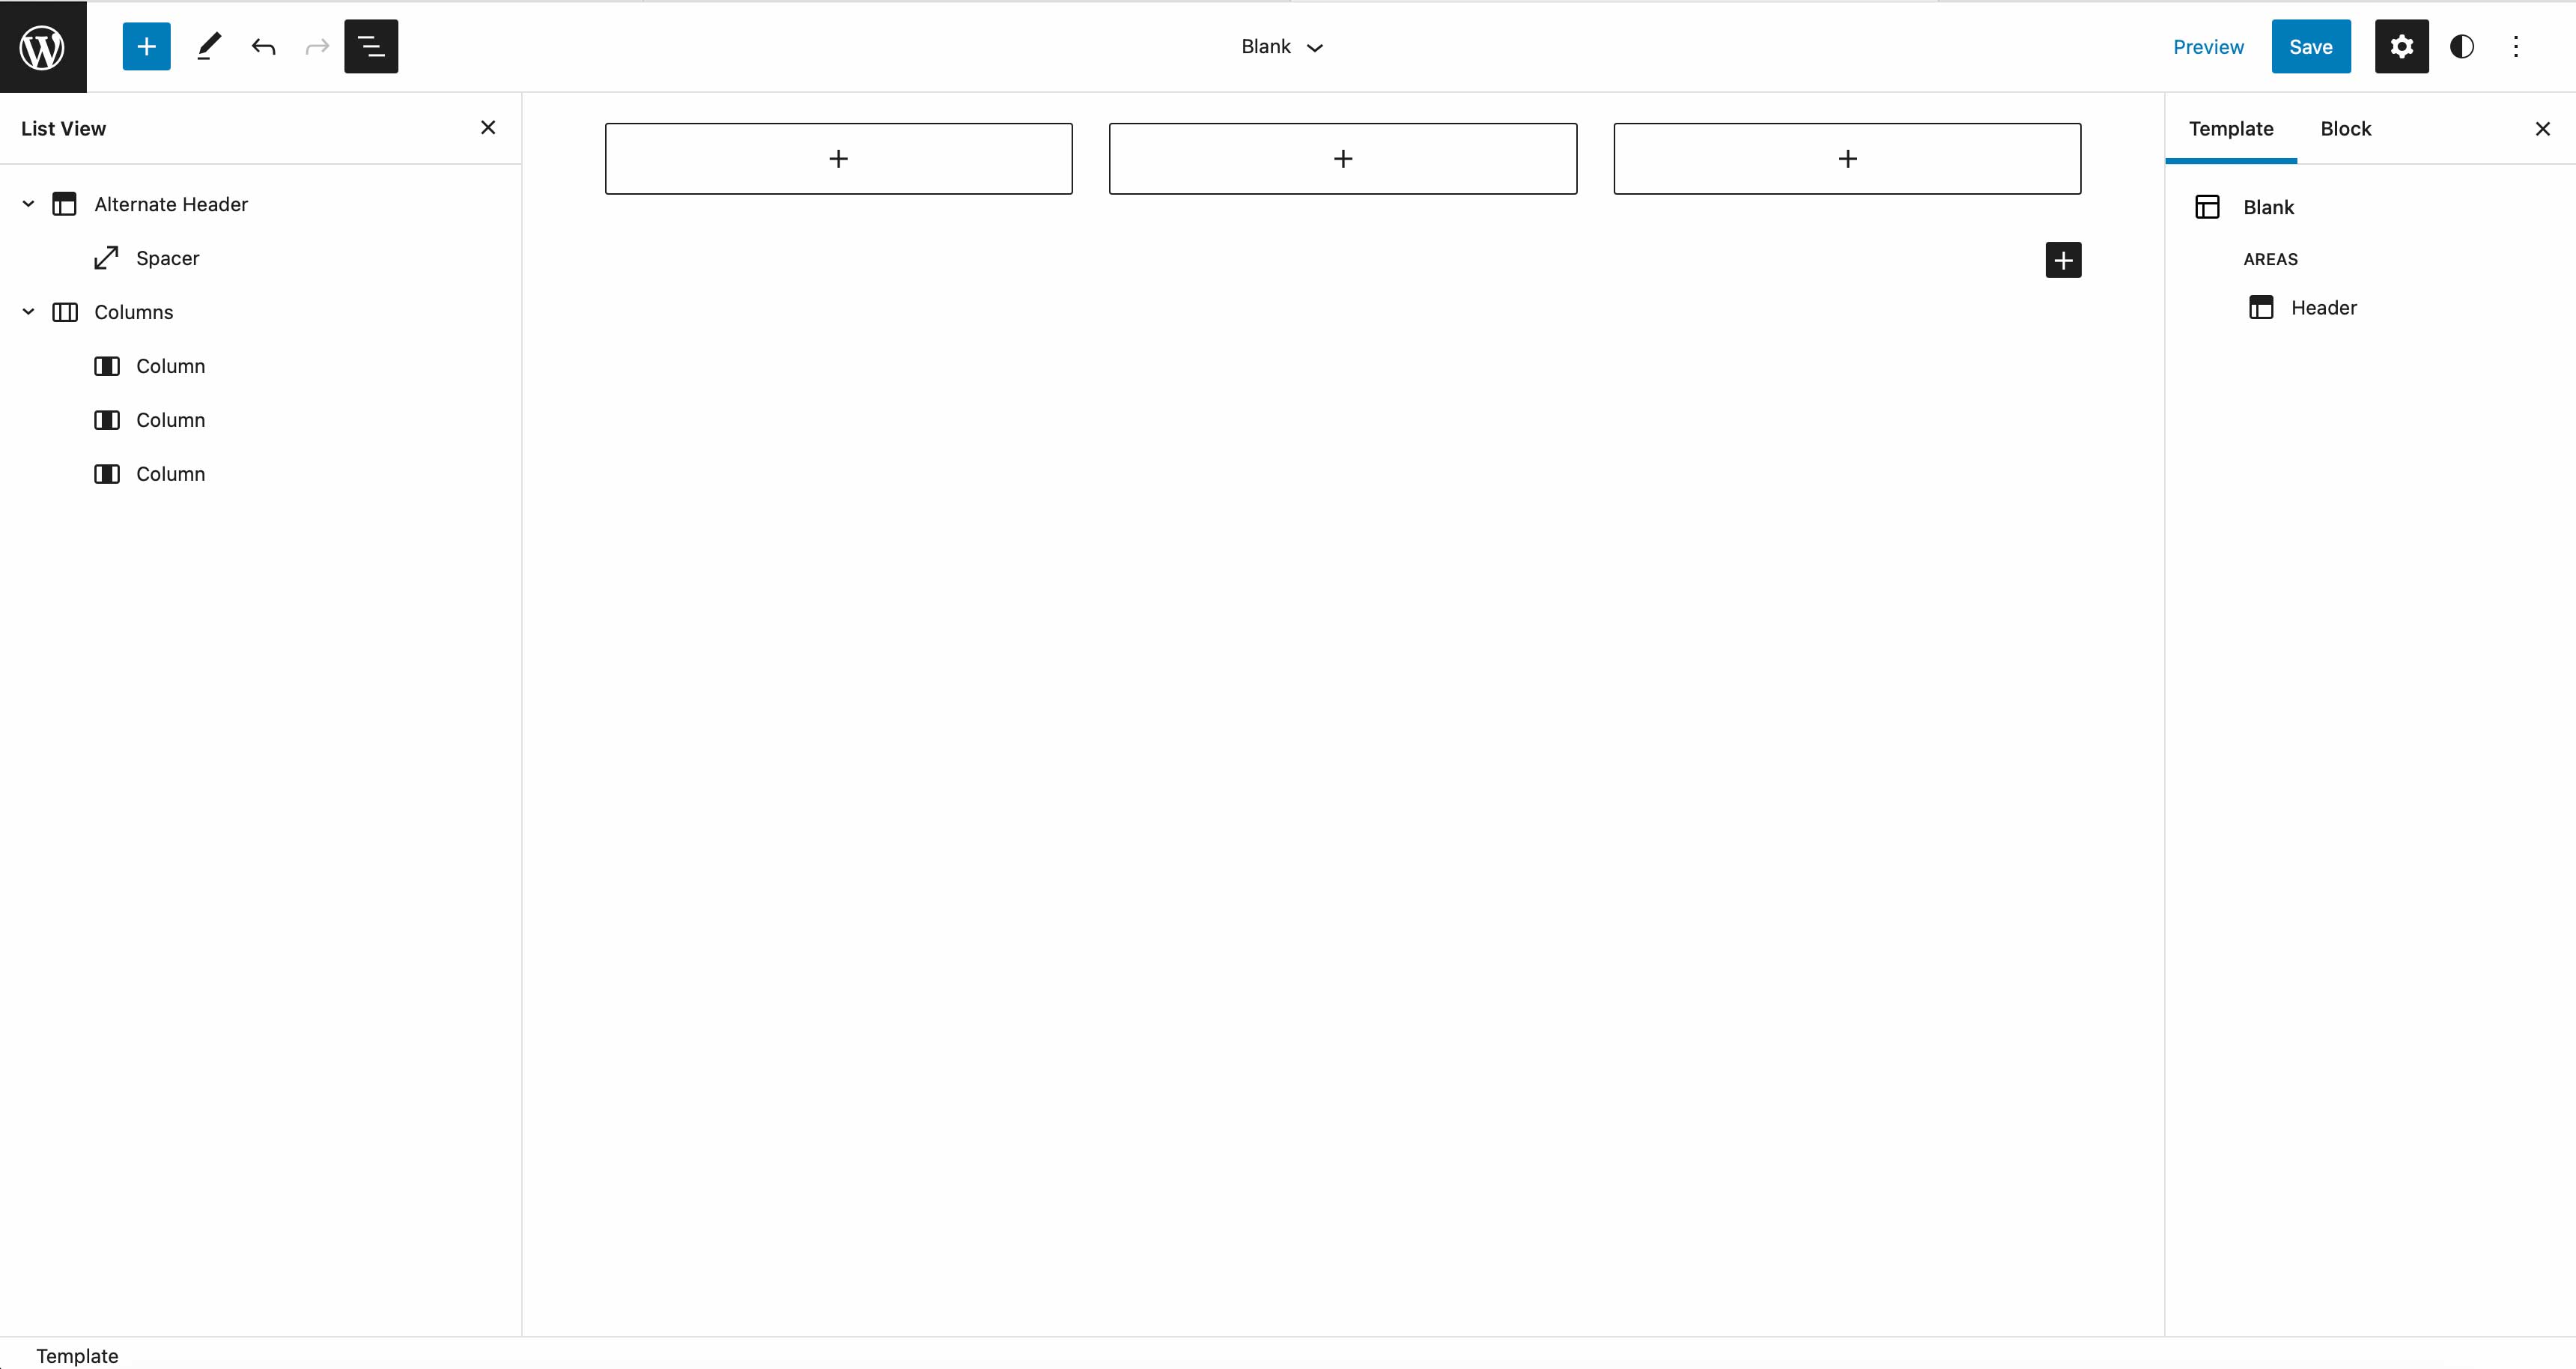Click the redo arrow icon
Viewport: 2576px width, 1369px height.
tap(318, 46)
